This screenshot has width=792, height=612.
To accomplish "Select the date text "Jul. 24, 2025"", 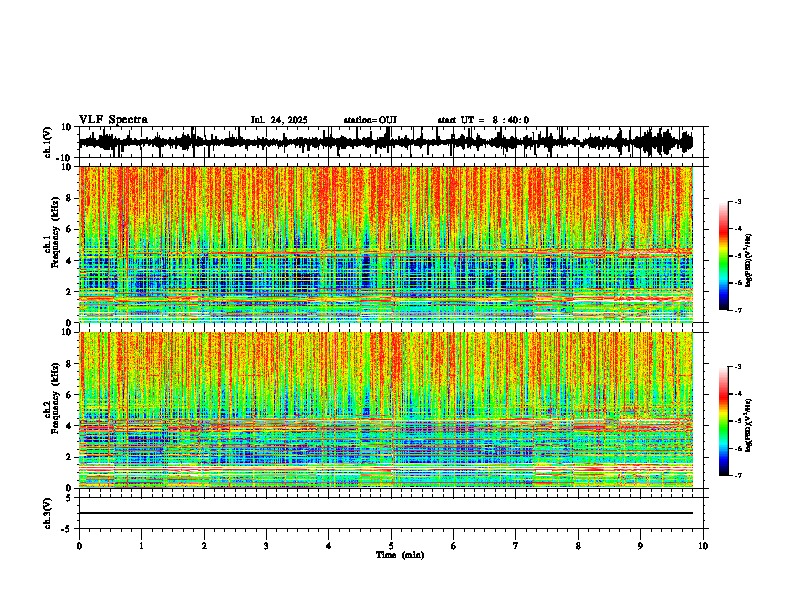I will click(279, 120).
